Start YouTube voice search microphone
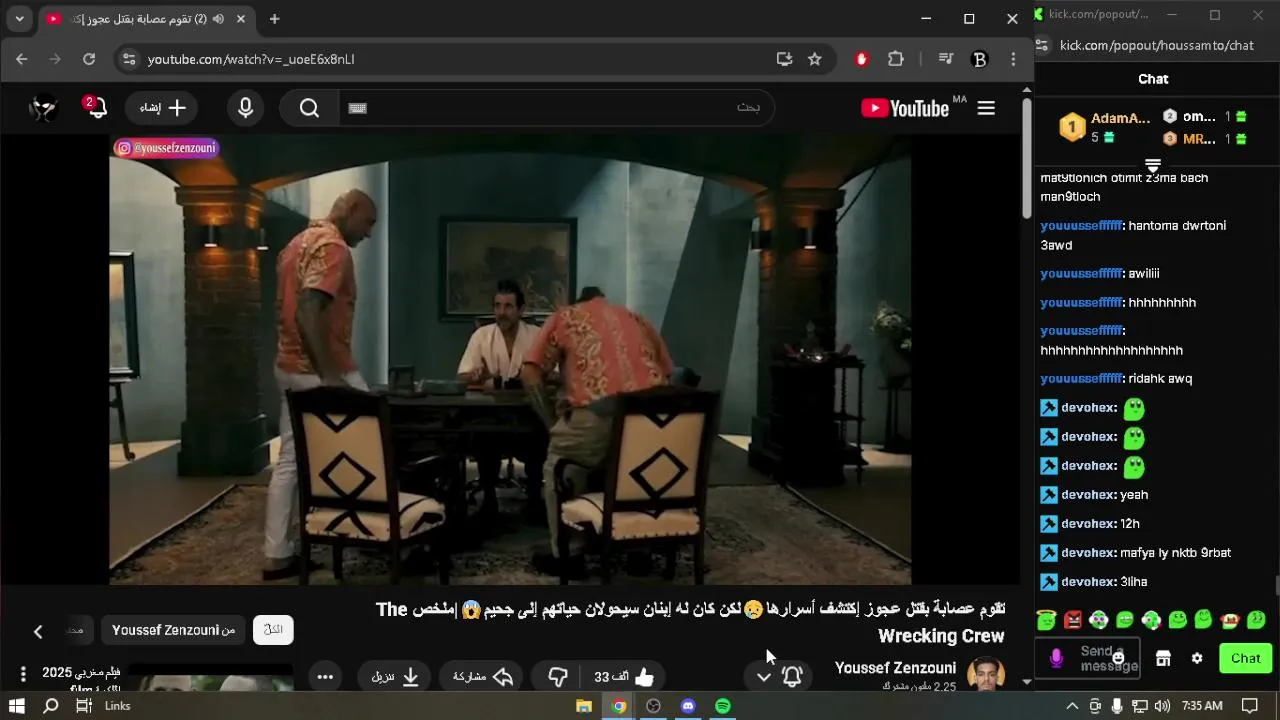Image resolution: width=1280 pixels, height=720 pixels. (x=246, y=108)
